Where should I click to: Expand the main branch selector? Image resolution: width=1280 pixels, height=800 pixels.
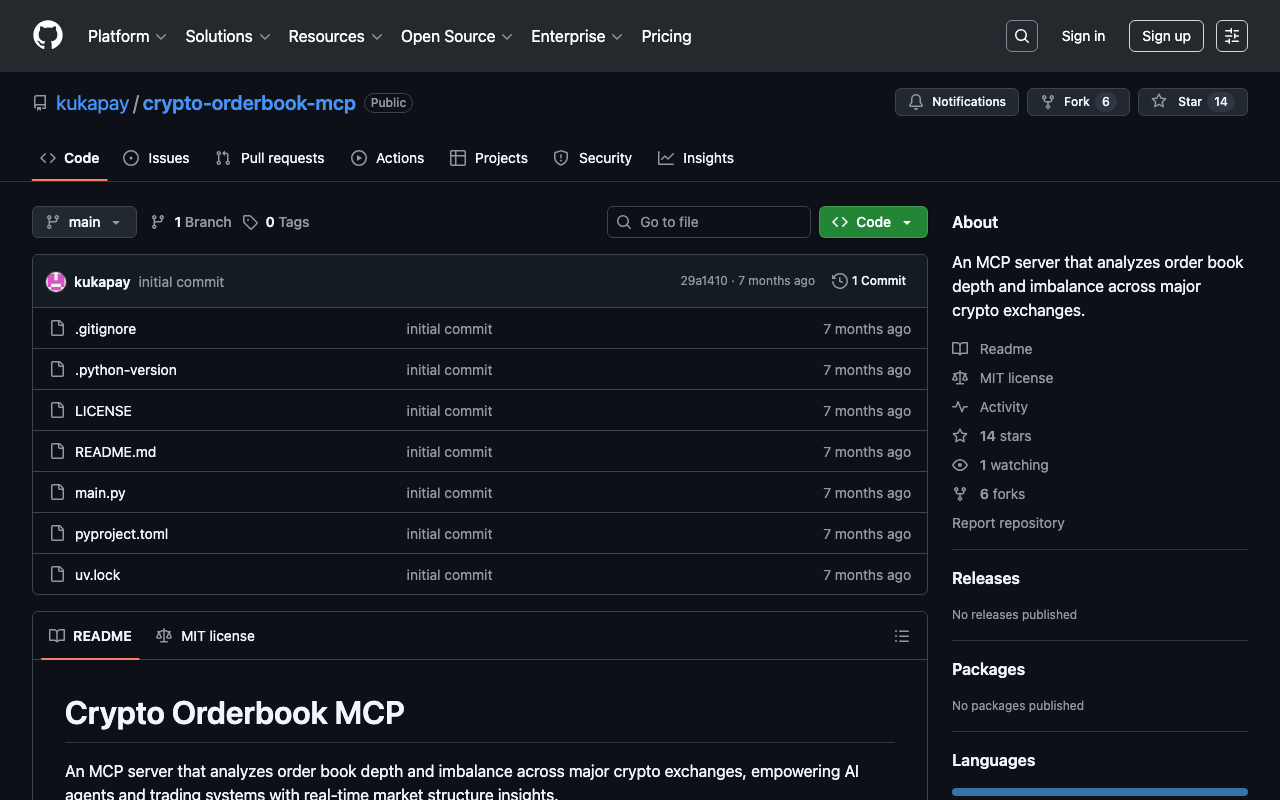pos(84,222)
